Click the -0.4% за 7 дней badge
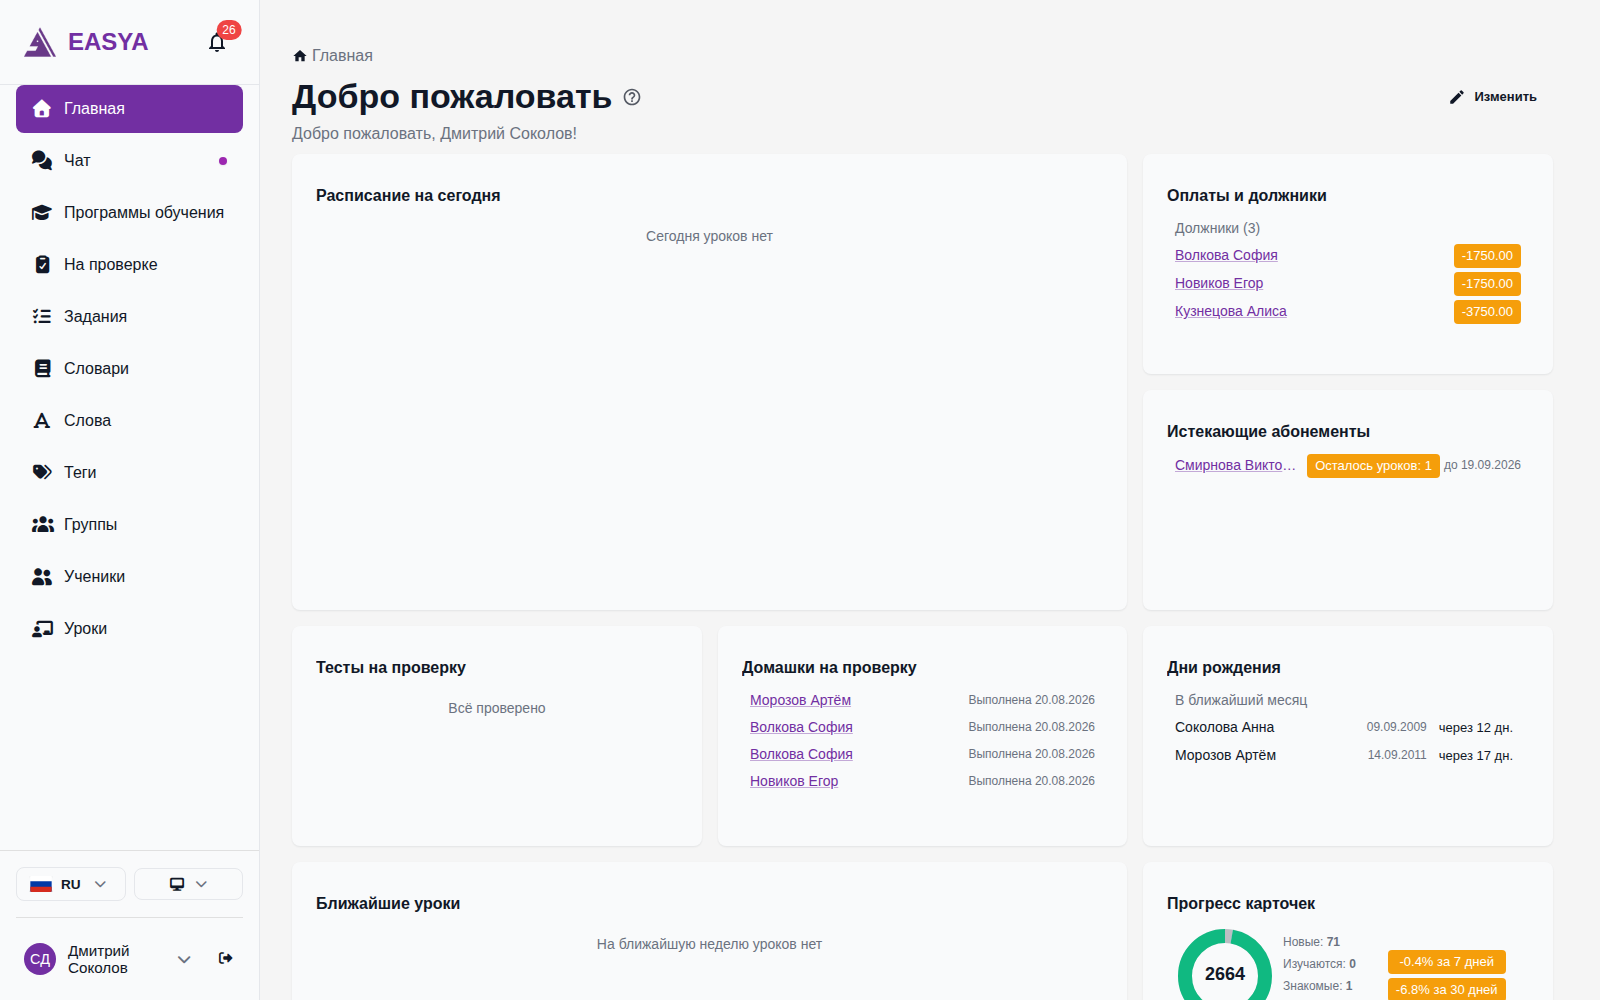Screen dimensions: 1600x1000 1447,962
